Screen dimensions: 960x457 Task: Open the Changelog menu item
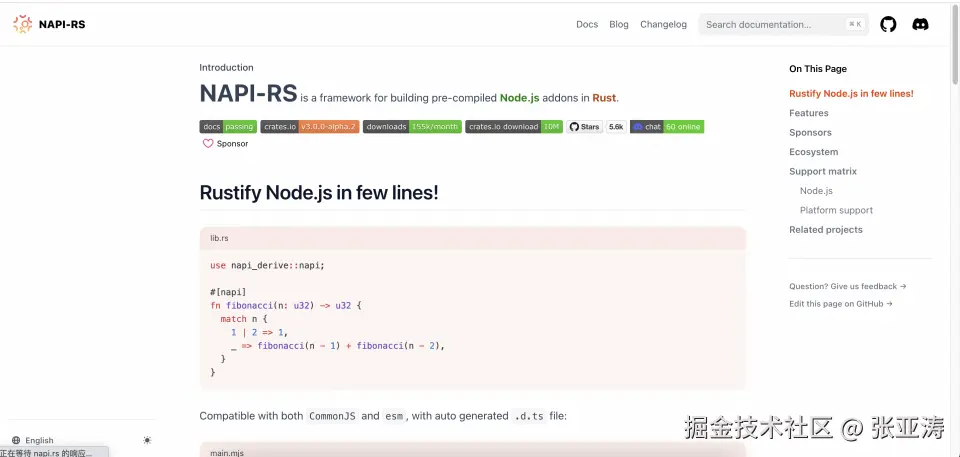tap(664, 25)
